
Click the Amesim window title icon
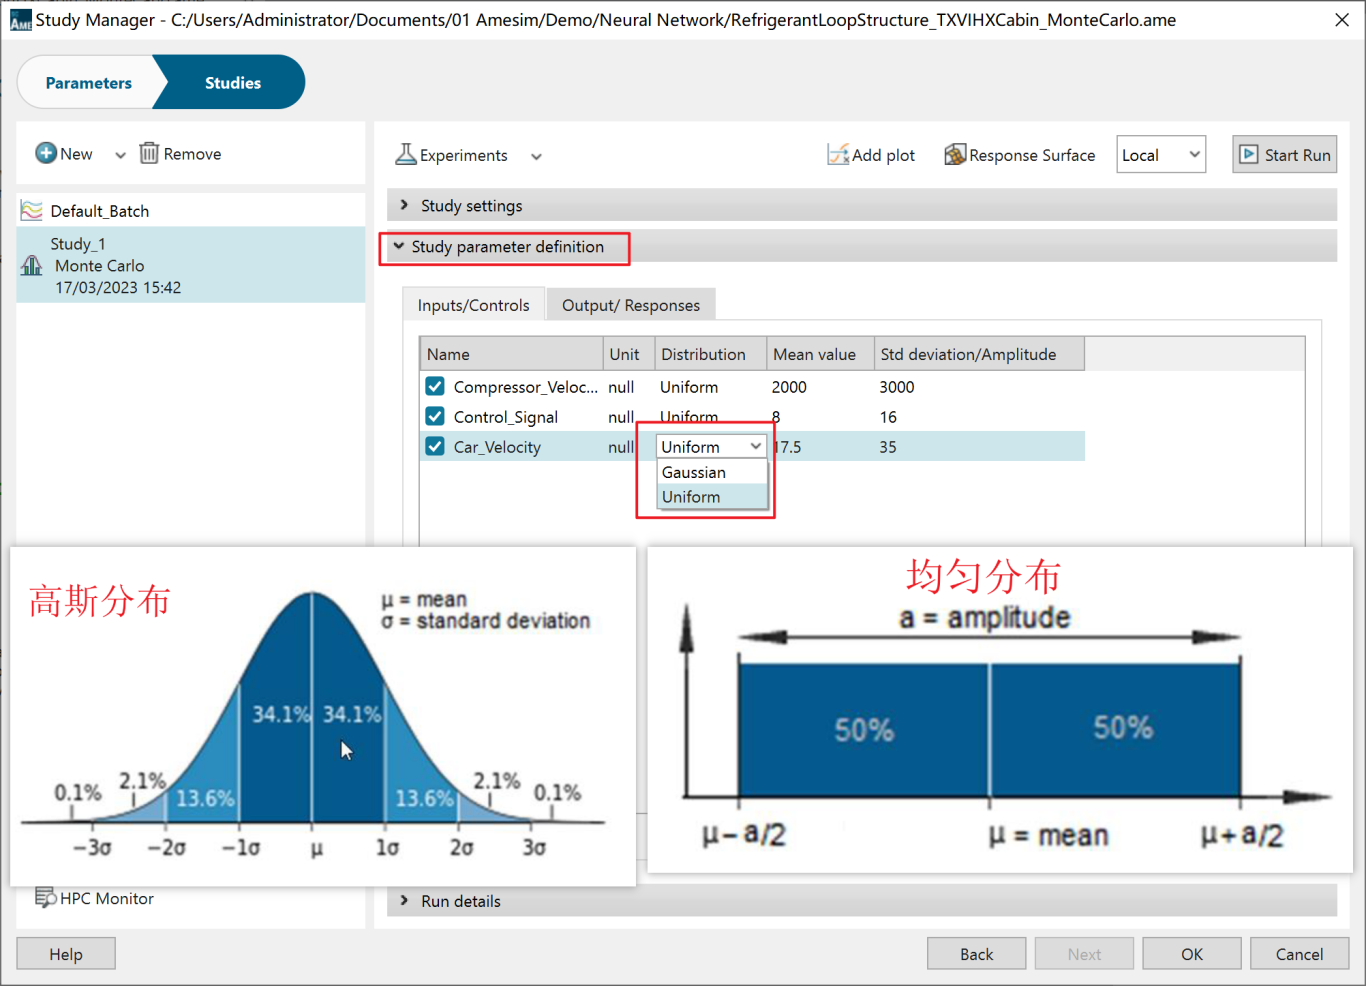pos(21,20)
